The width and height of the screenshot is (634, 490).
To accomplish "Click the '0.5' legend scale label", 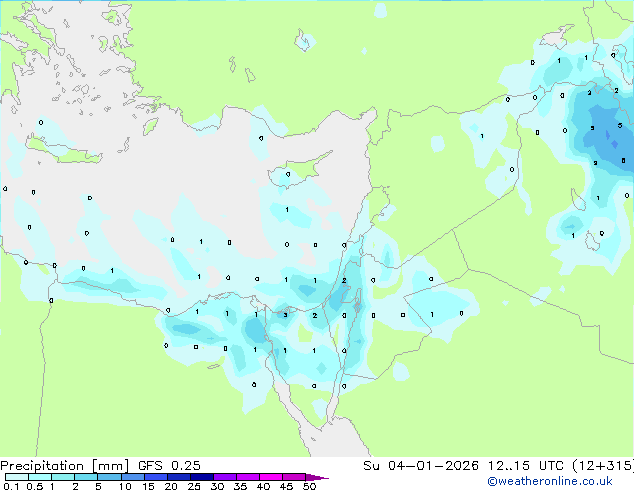I will pyautogui.click(x=35, y=486).
